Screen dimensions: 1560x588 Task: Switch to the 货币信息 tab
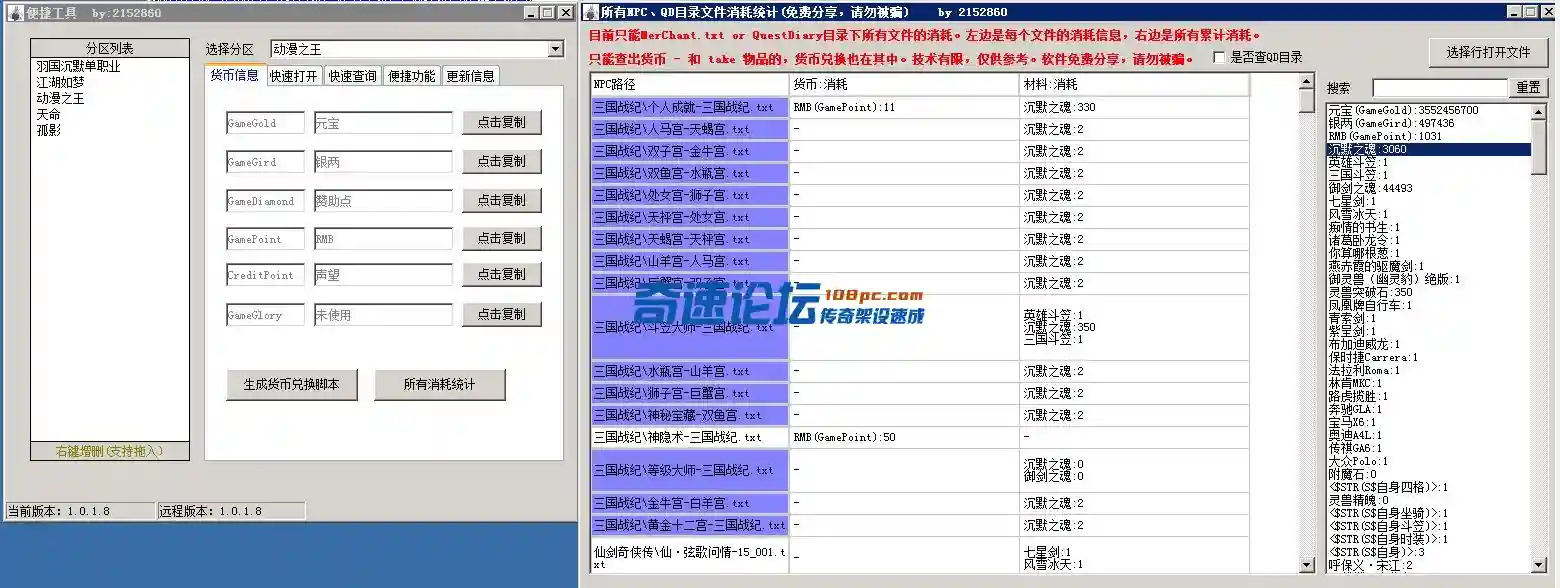click(x=234, y=75)
